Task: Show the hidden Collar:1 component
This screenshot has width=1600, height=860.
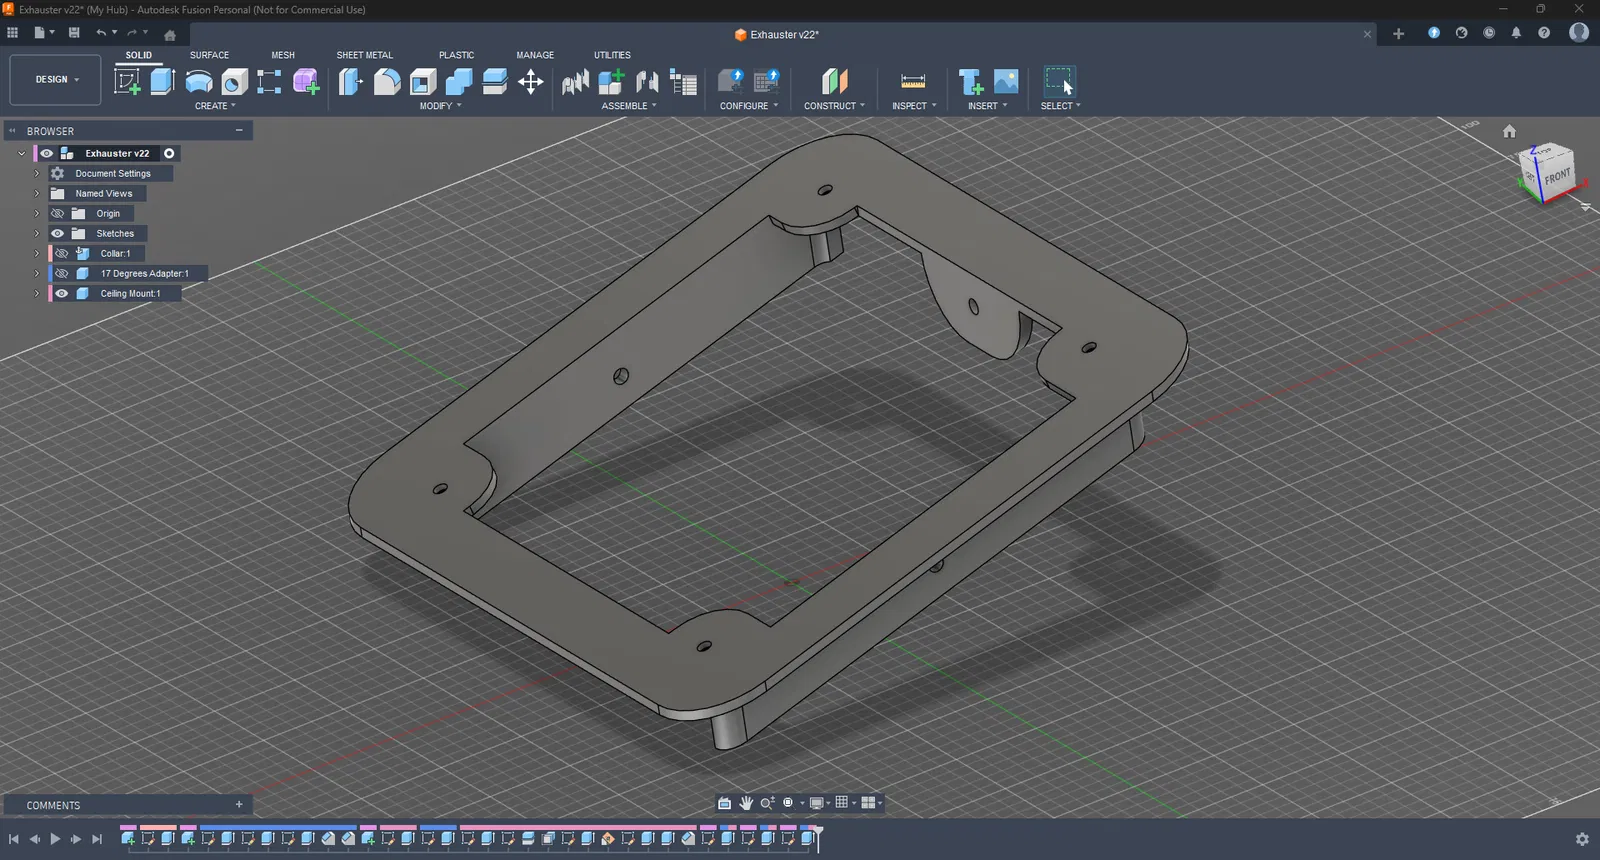Action: pyautogui.click(x=62, y=254)
